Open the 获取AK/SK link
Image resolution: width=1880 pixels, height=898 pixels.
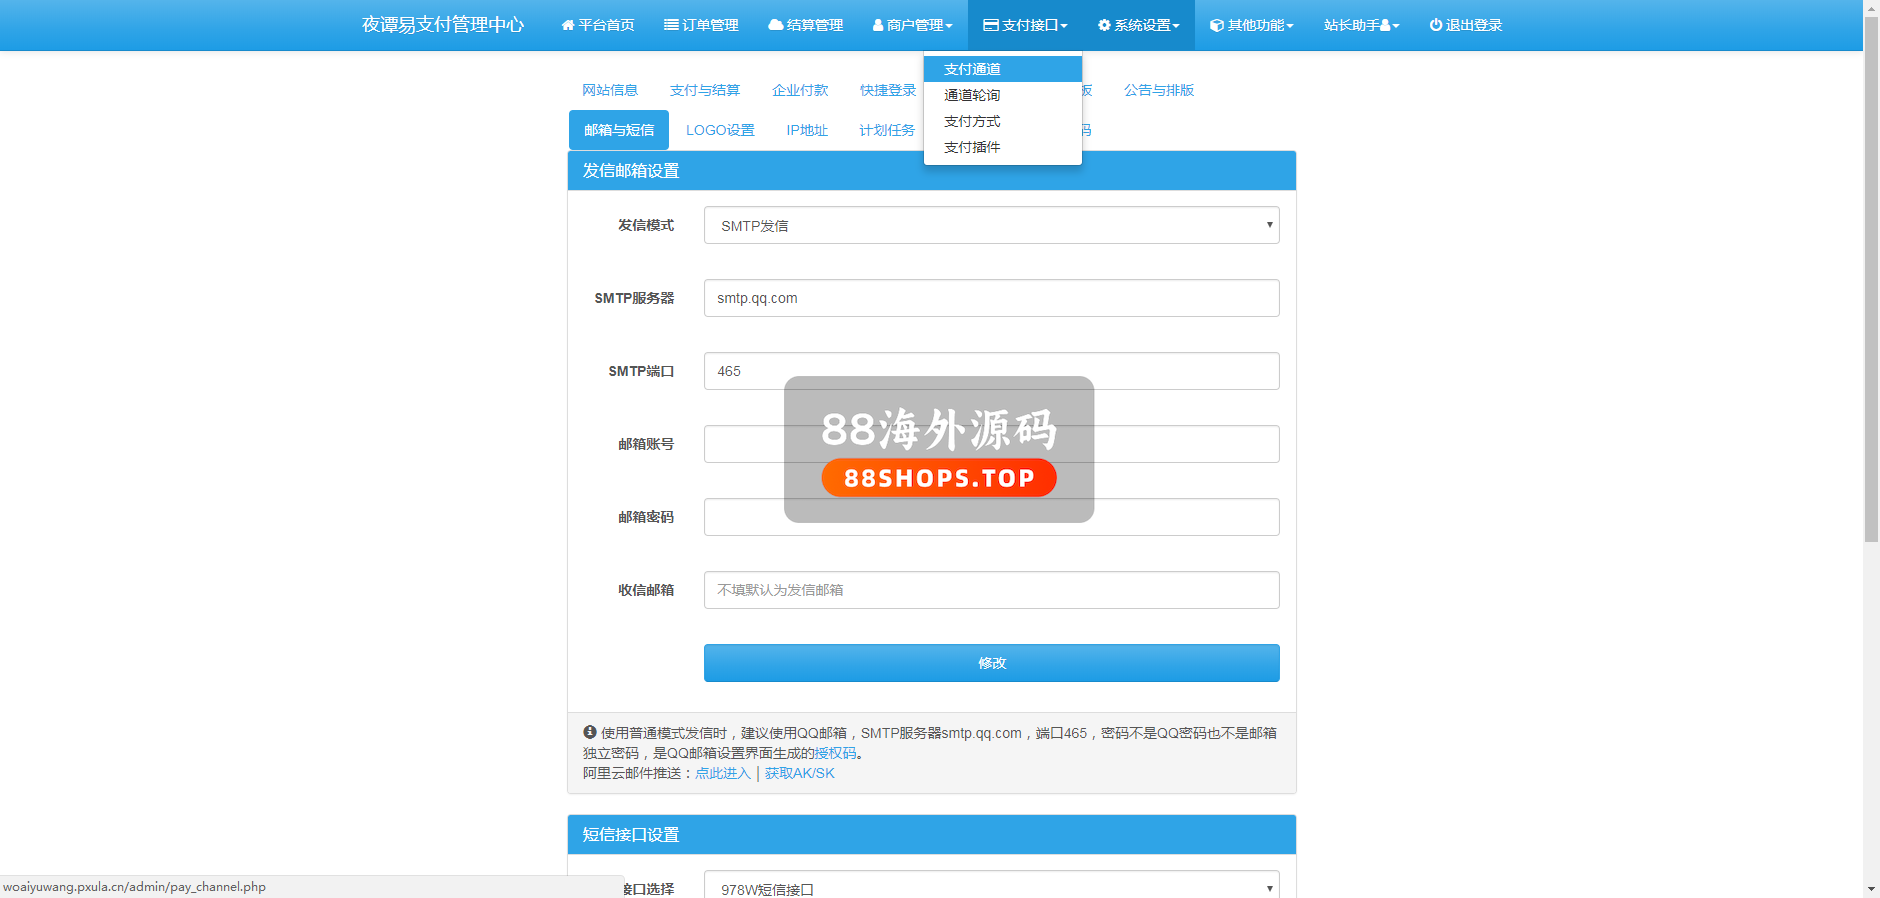click(799, 773)
